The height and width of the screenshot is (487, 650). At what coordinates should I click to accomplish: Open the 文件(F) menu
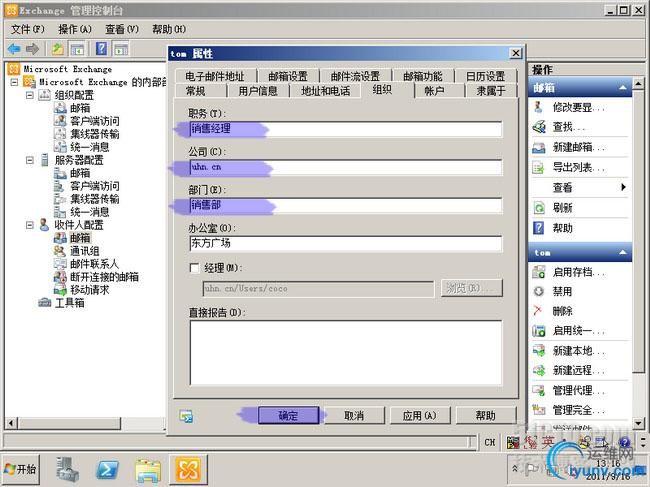point(27,29)
